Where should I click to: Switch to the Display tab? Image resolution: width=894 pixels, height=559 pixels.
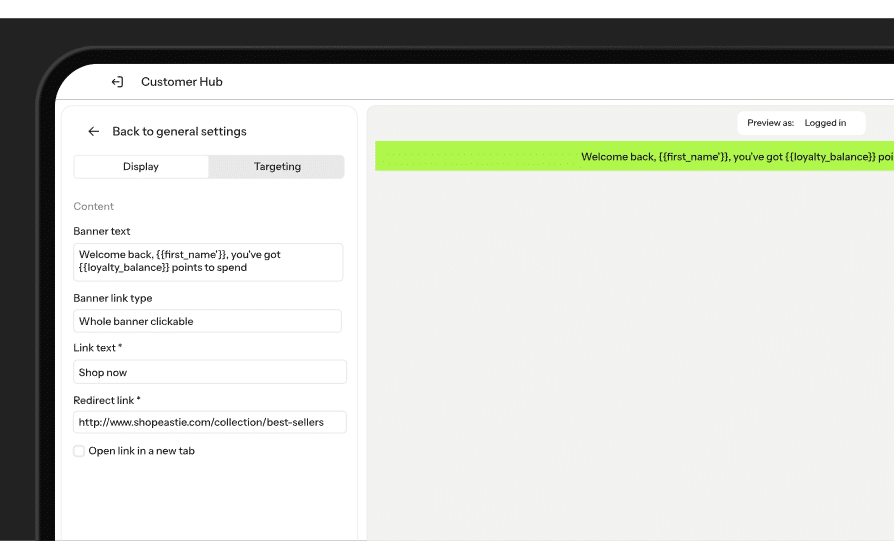141,167
